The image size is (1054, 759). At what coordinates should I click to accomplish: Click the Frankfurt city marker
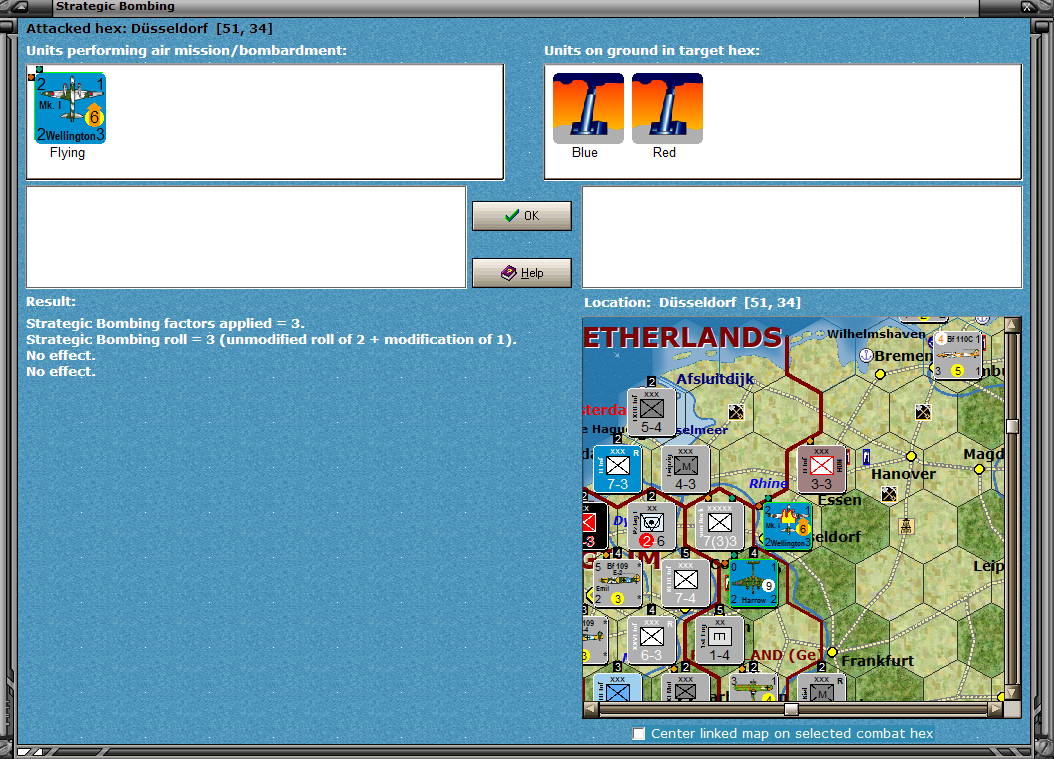[x=832, y=652]
